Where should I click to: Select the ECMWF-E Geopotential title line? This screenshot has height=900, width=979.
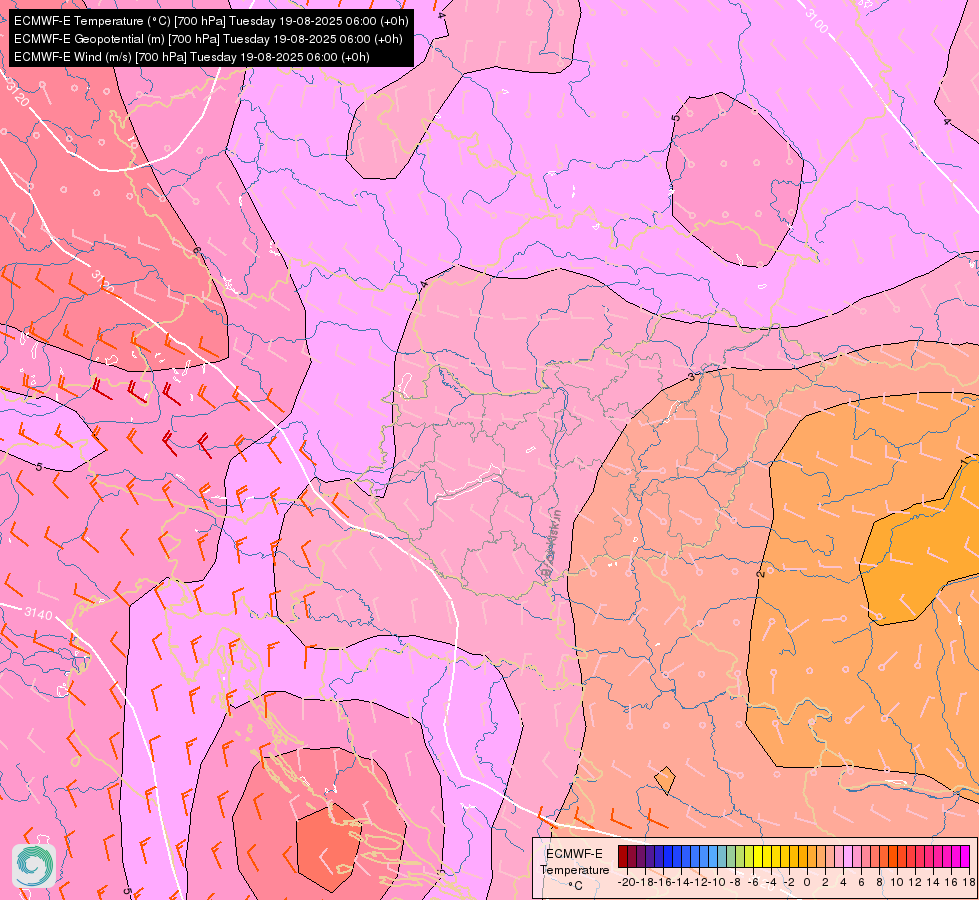point(208,39)
